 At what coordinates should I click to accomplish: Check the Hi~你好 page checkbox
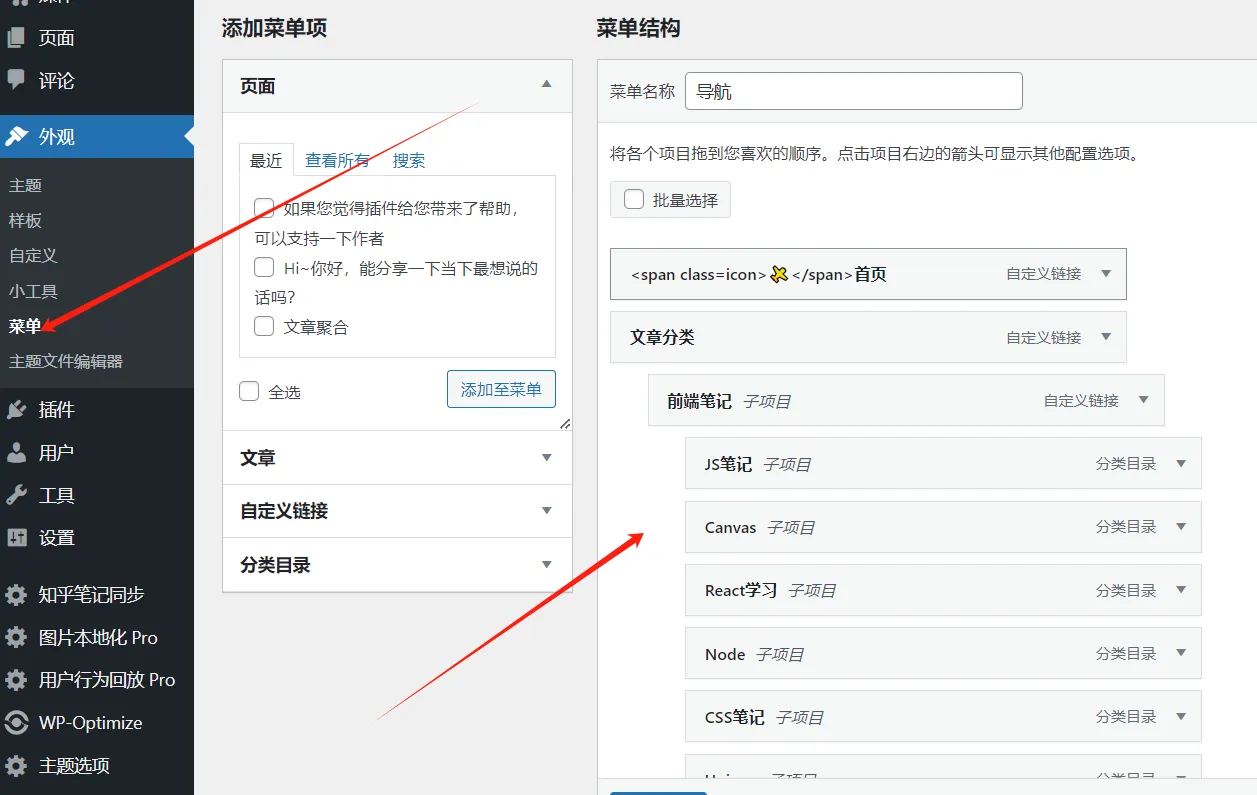264,267
